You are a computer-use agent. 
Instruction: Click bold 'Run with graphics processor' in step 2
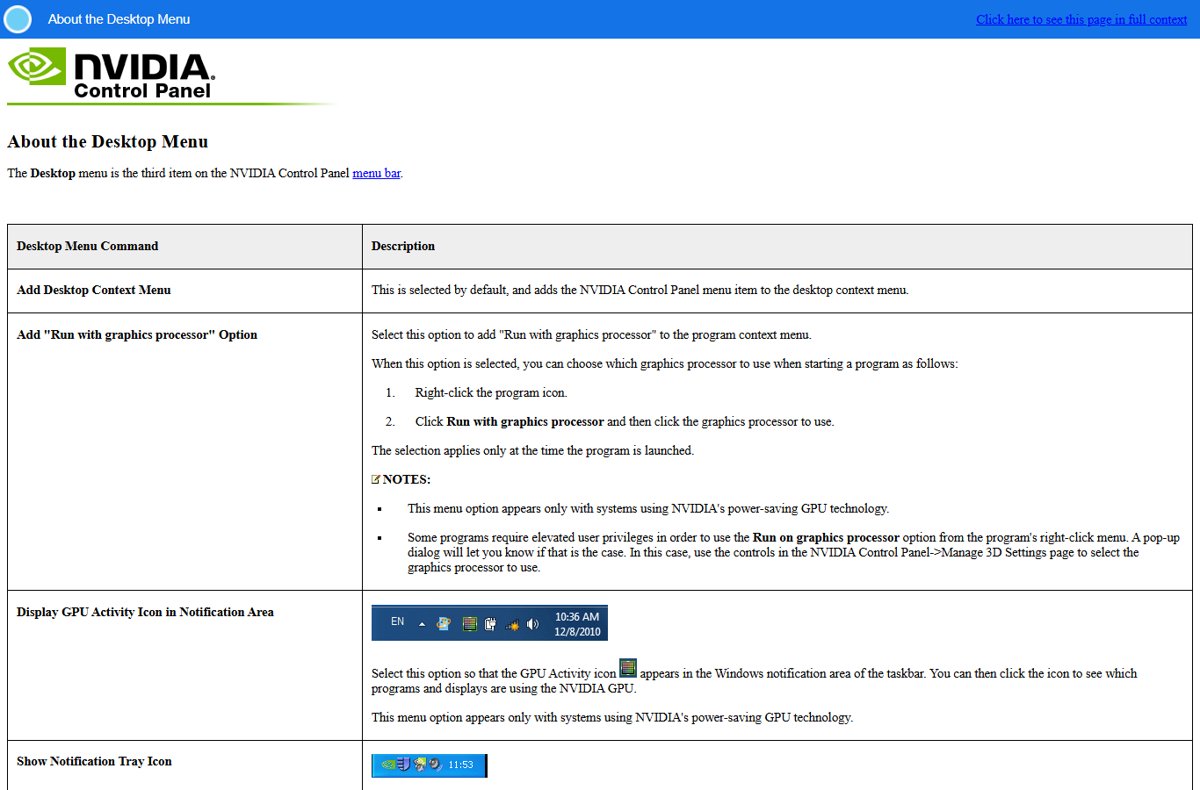(x=525, y=422)
